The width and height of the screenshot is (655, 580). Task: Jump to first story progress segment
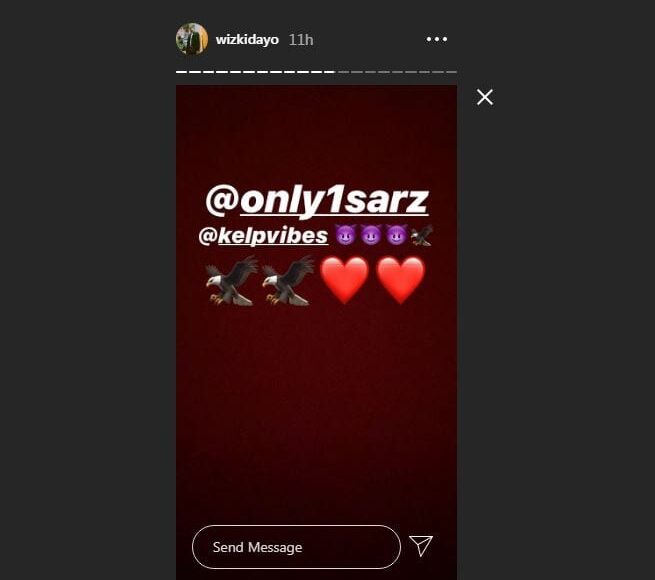[181, 72]
